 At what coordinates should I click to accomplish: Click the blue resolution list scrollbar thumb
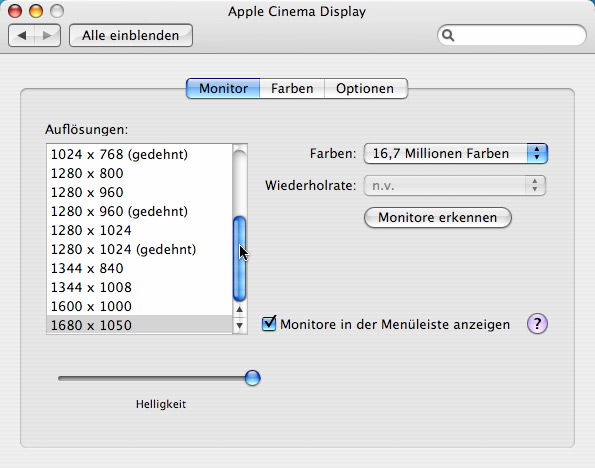(x=239, y=258)
